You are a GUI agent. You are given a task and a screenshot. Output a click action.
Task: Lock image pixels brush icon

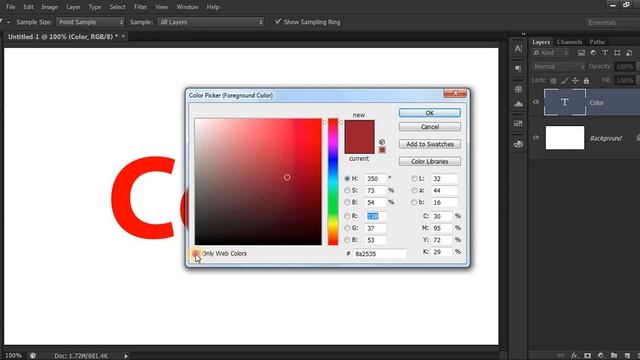(564, 81)
